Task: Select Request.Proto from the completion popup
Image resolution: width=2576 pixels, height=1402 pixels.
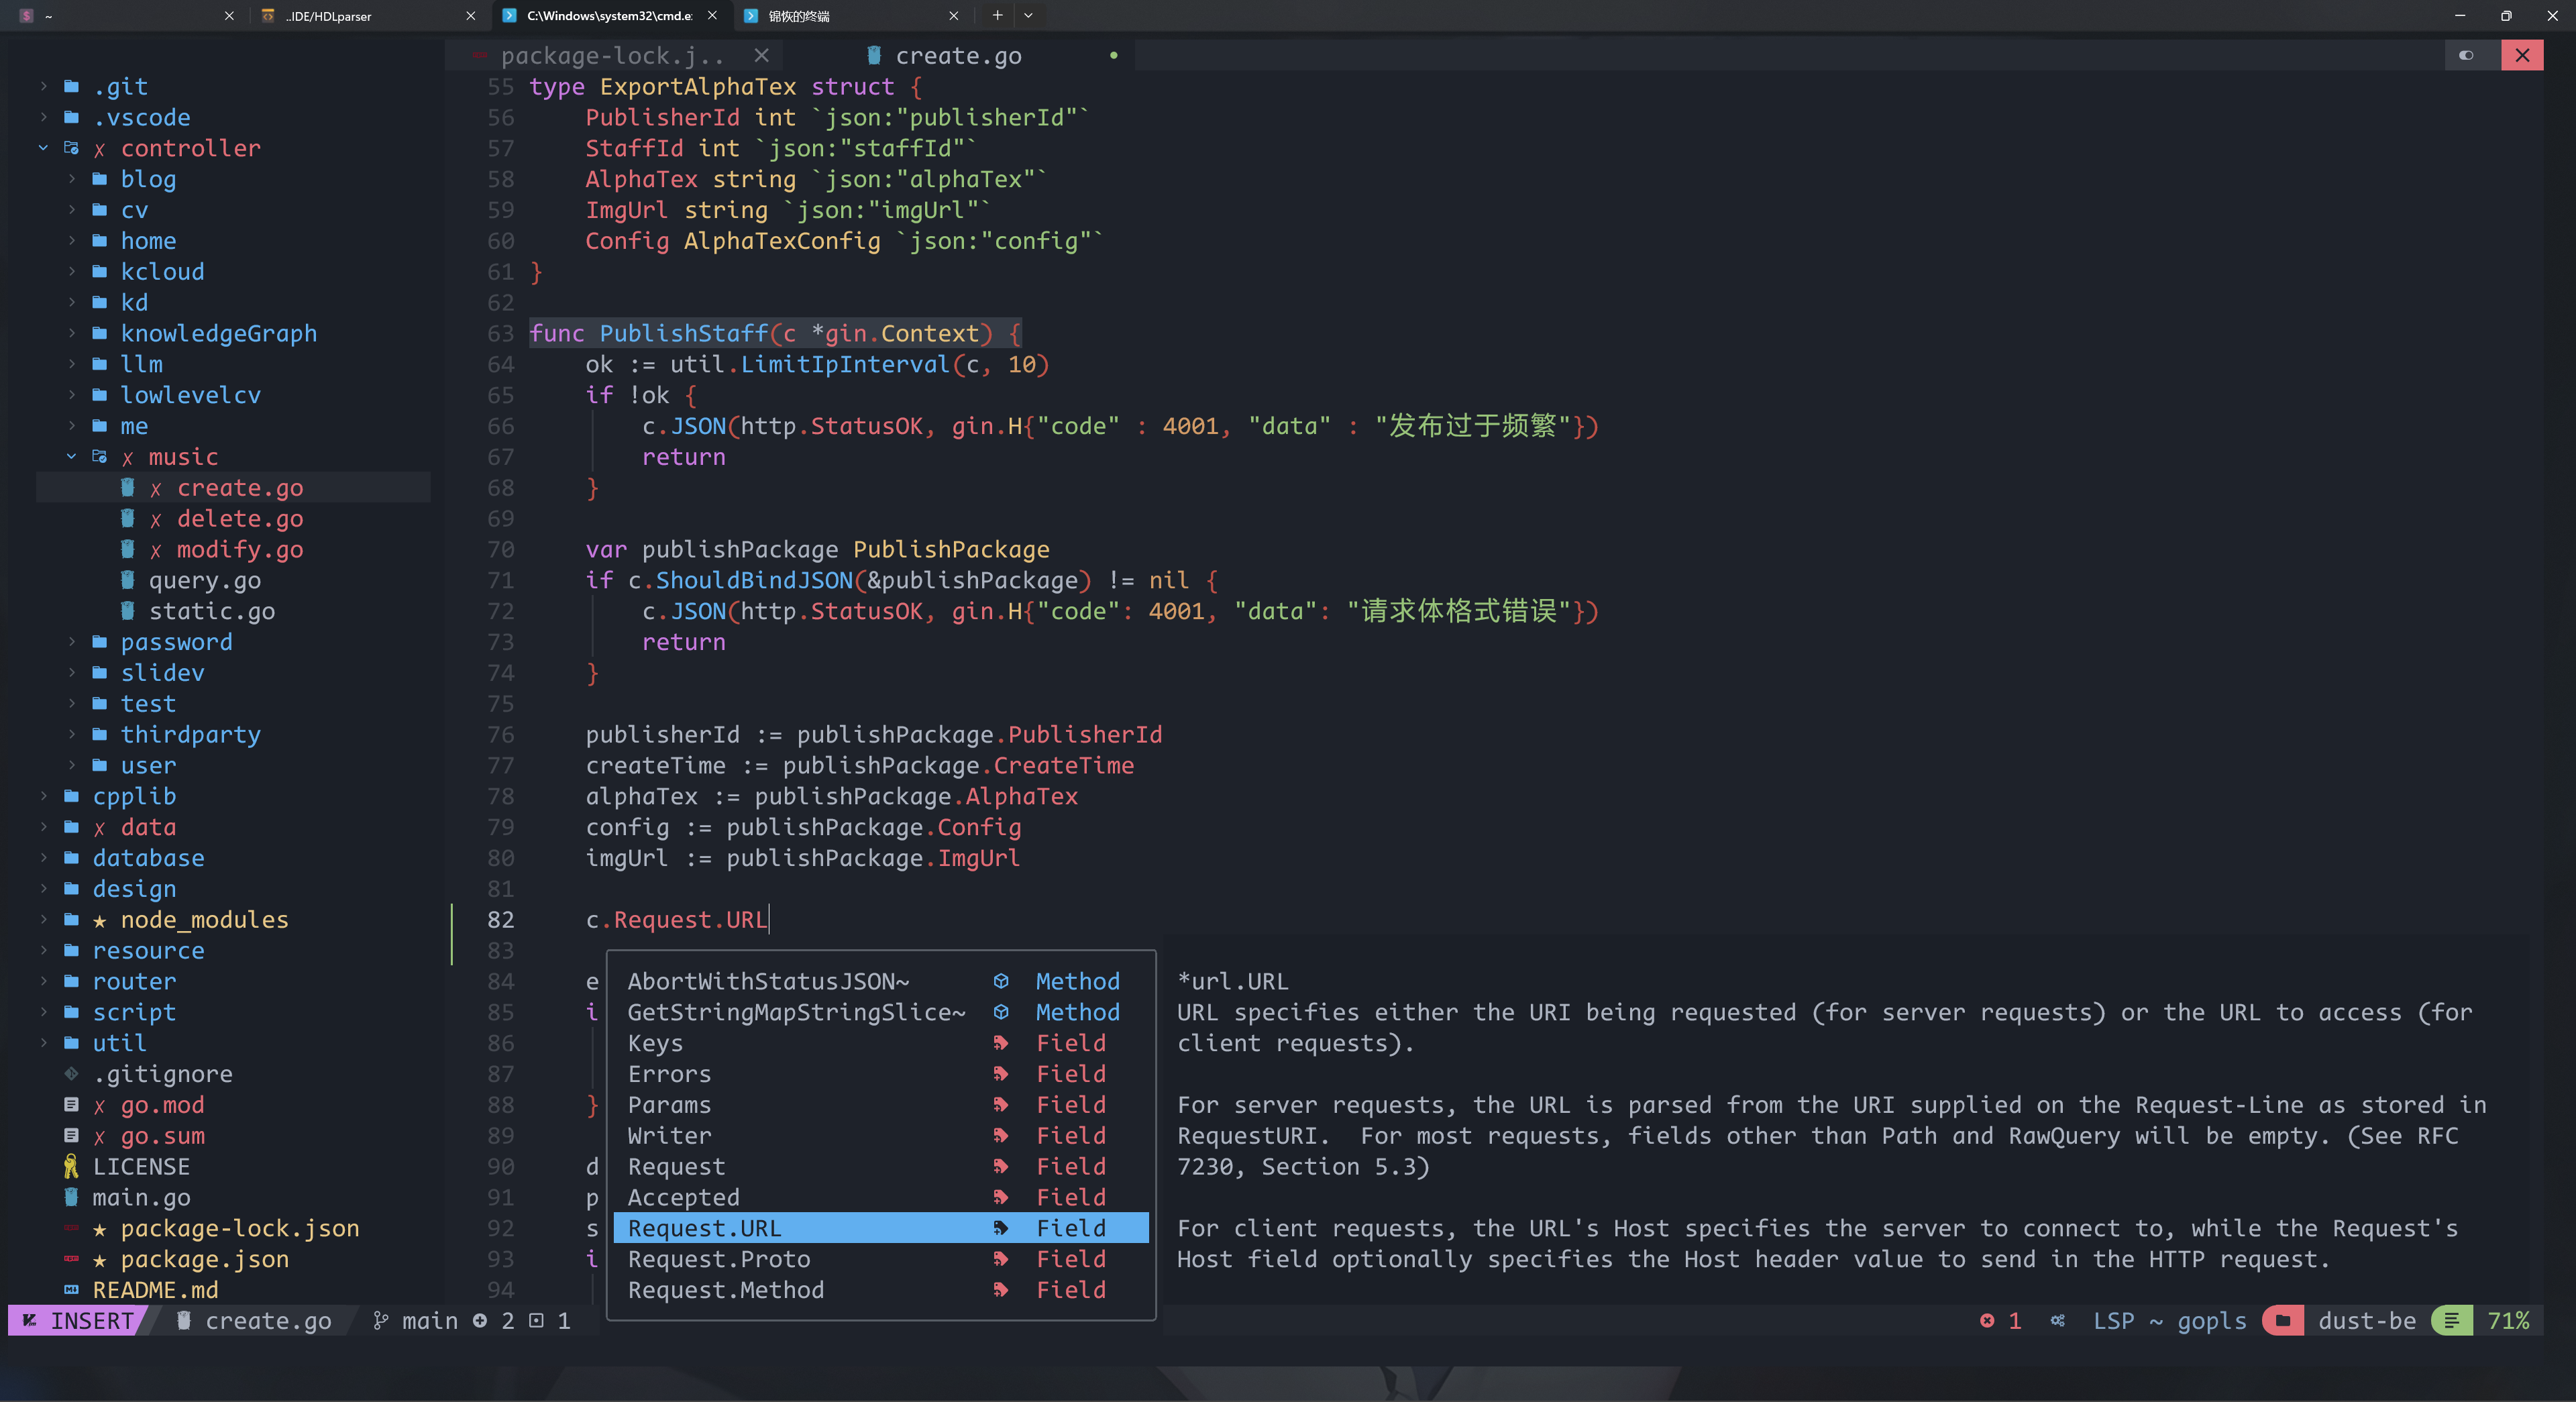Action: point(719,1259)
